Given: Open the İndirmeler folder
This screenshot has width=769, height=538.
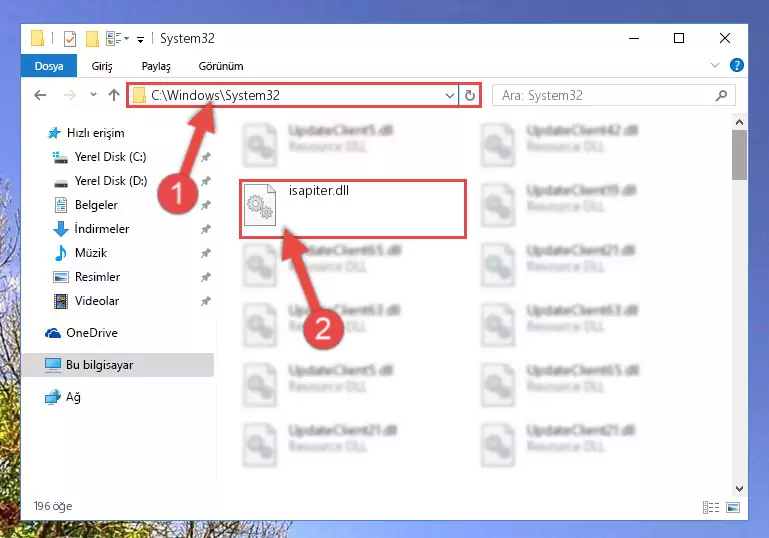Looking at the screenshot, I should [x=102, y=229].
